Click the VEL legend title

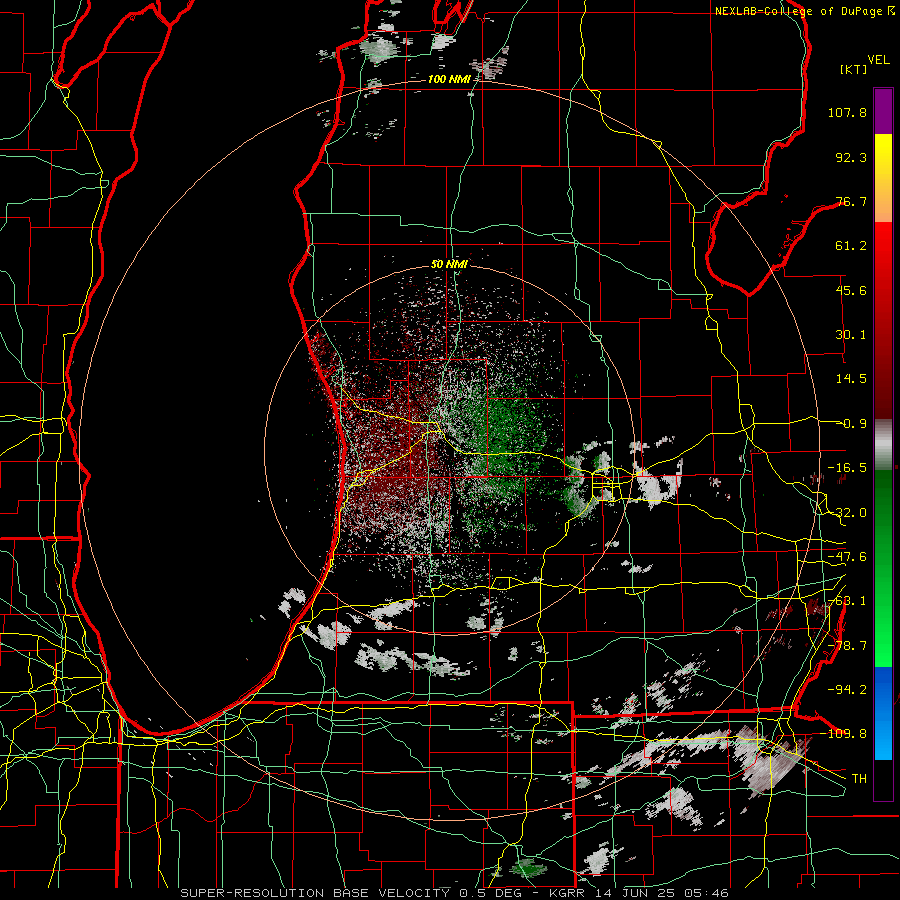[x=878, y=60]
